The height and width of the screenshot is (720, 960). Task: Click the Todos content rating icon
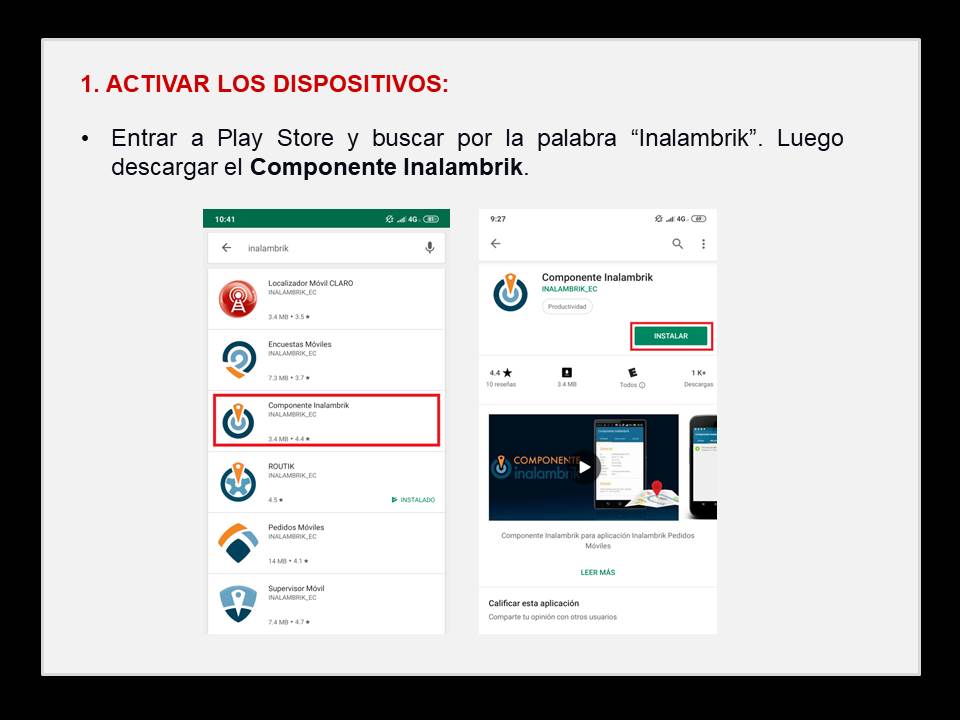pyautogui.click(x=632, y=372)
